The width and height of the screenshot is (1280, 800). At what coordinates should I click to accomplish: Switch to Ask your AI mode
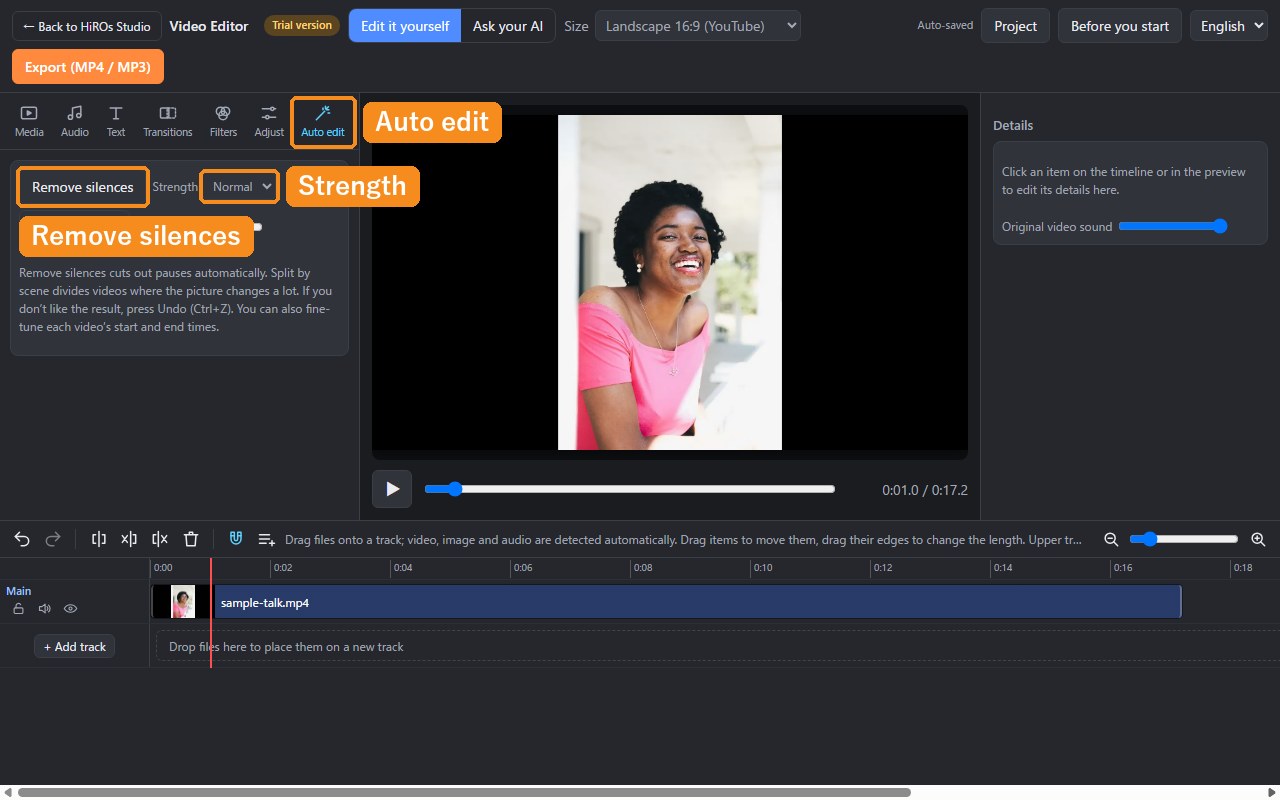tap(508, 26)
